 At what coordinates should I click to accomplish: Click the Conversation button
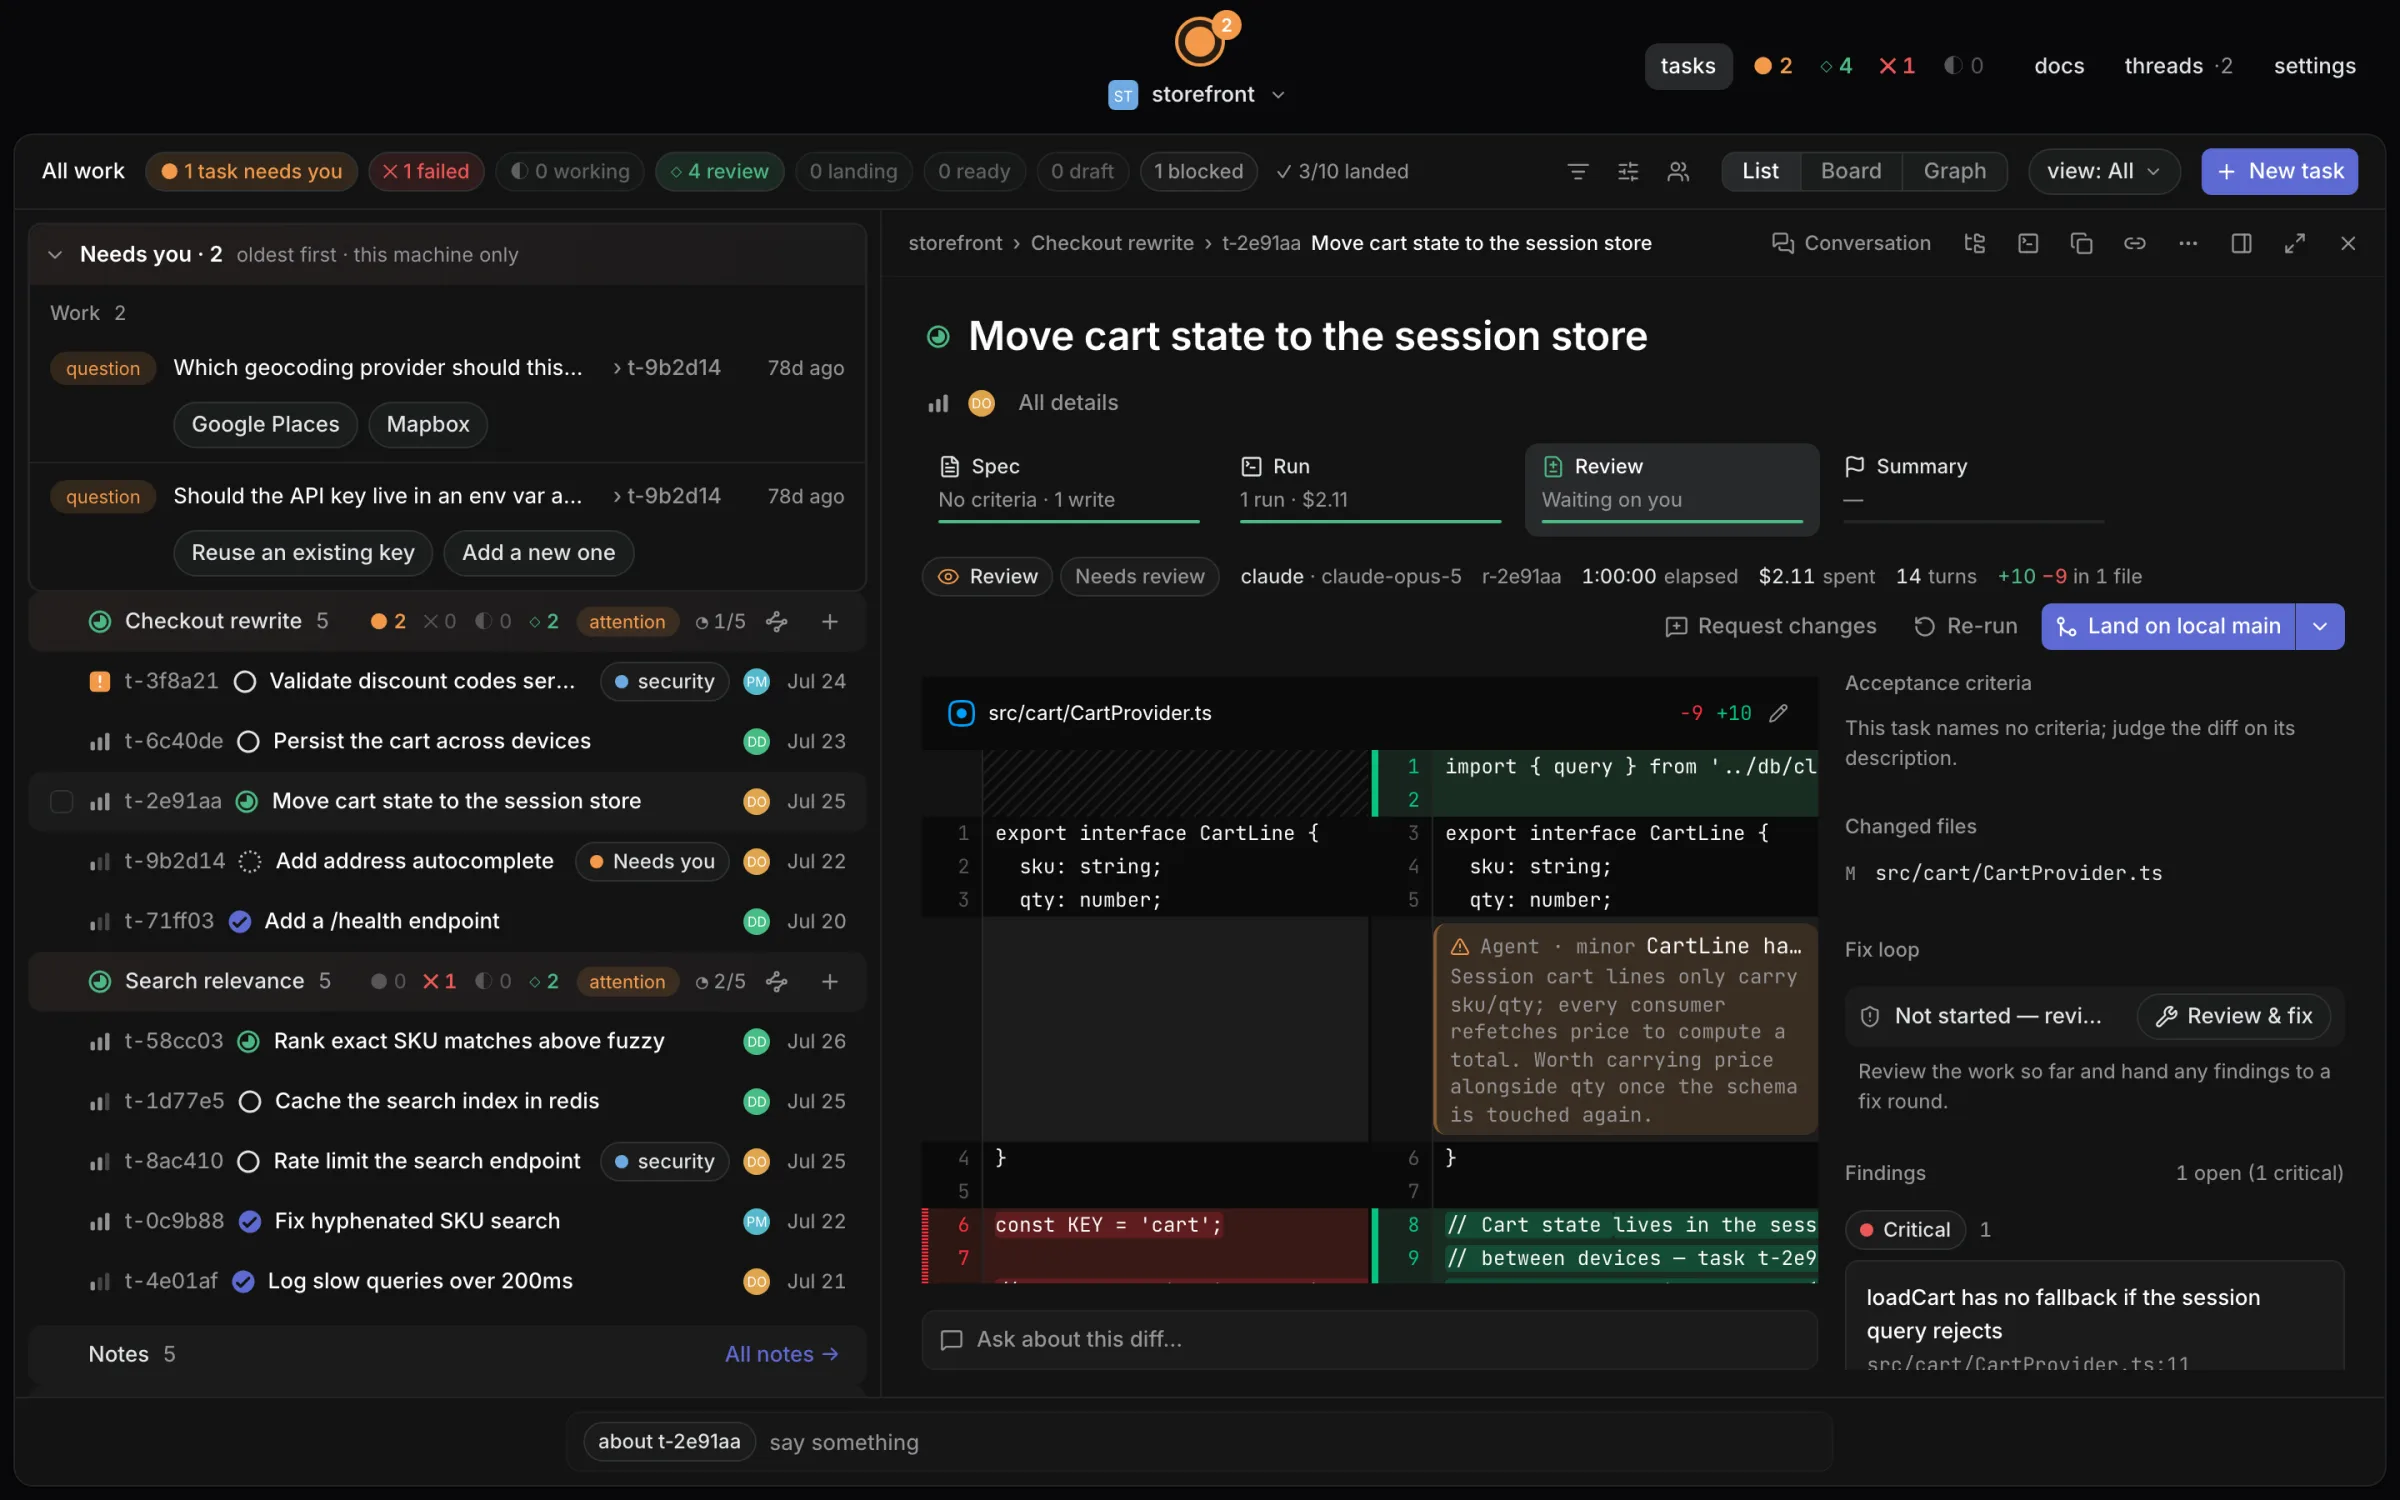(x=1851, y=243)
